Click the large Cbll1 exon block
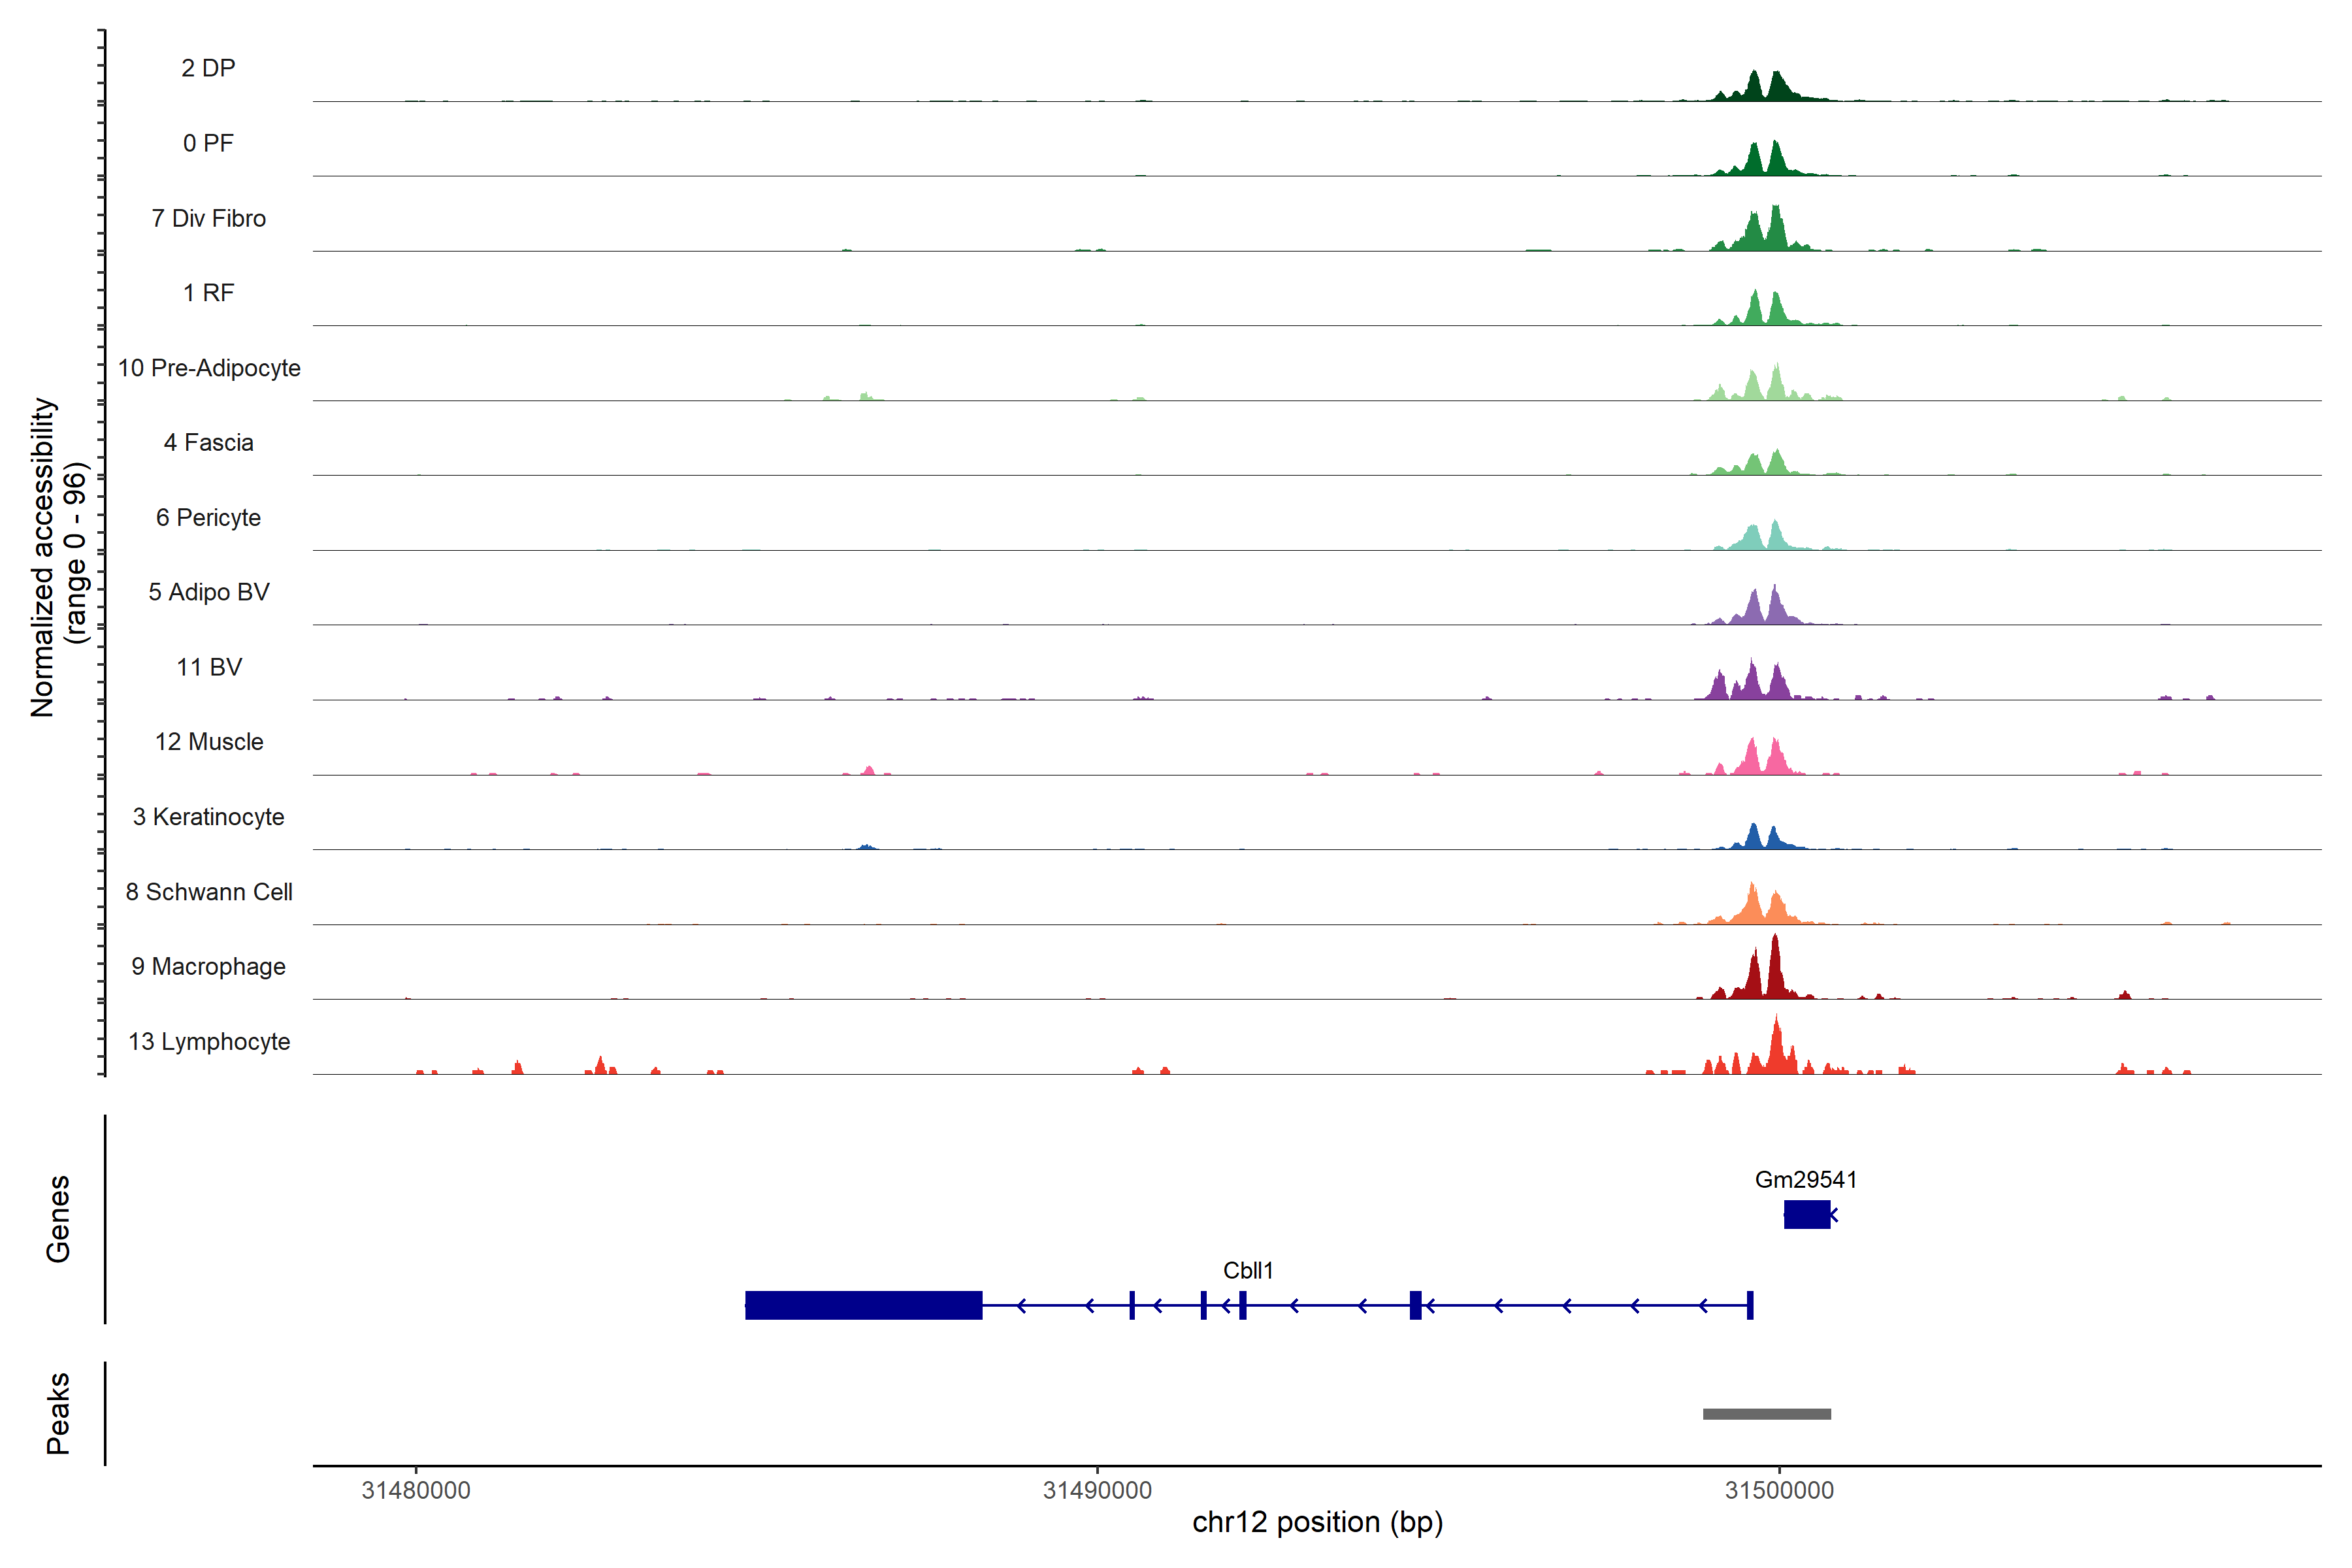2352x1568 pixels. coord(863,1305)
